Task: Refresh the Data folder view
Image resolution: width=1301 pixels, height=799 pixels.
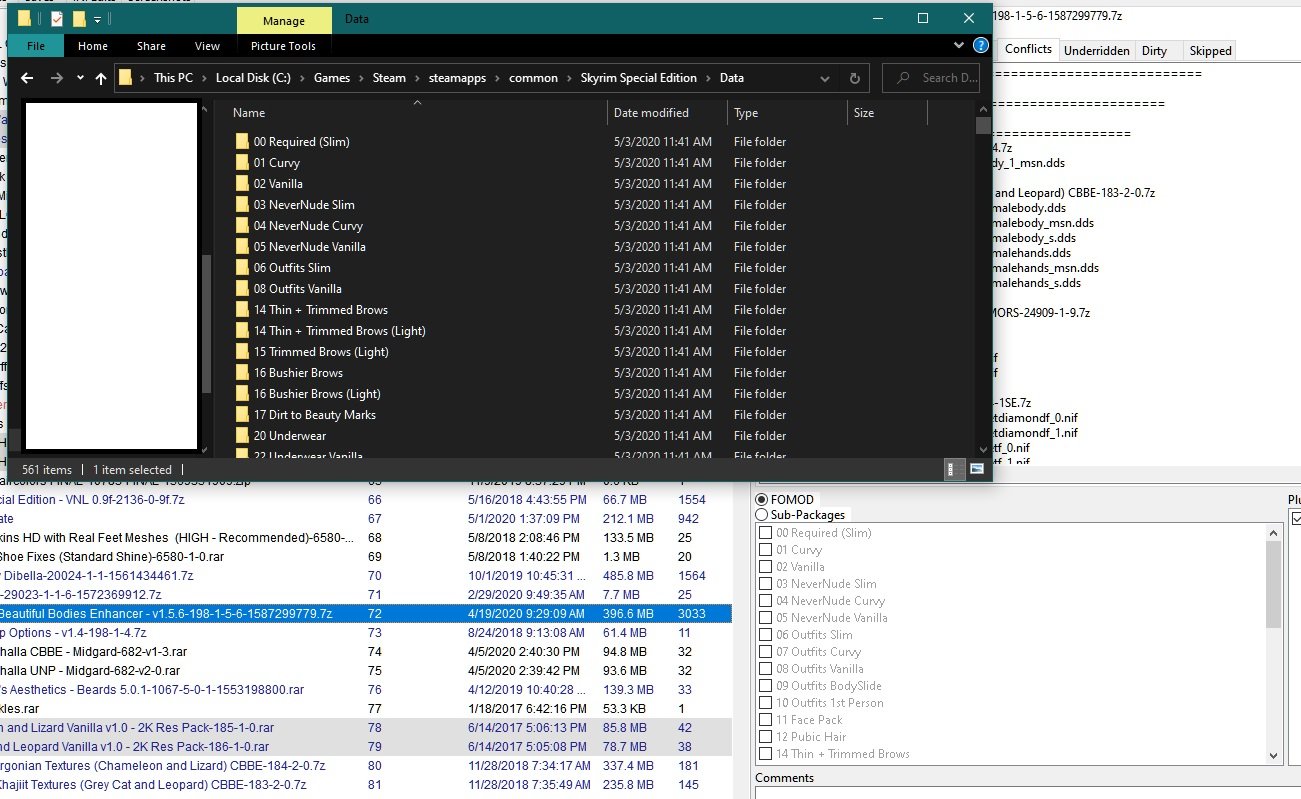Action: [x=854, y=78]
